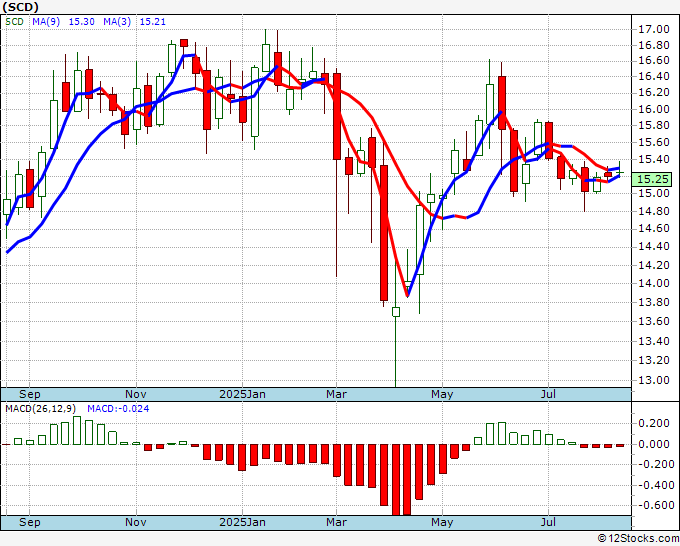Select the green SCD legend label
680x546 pixels.
click(x=14, y=22)
